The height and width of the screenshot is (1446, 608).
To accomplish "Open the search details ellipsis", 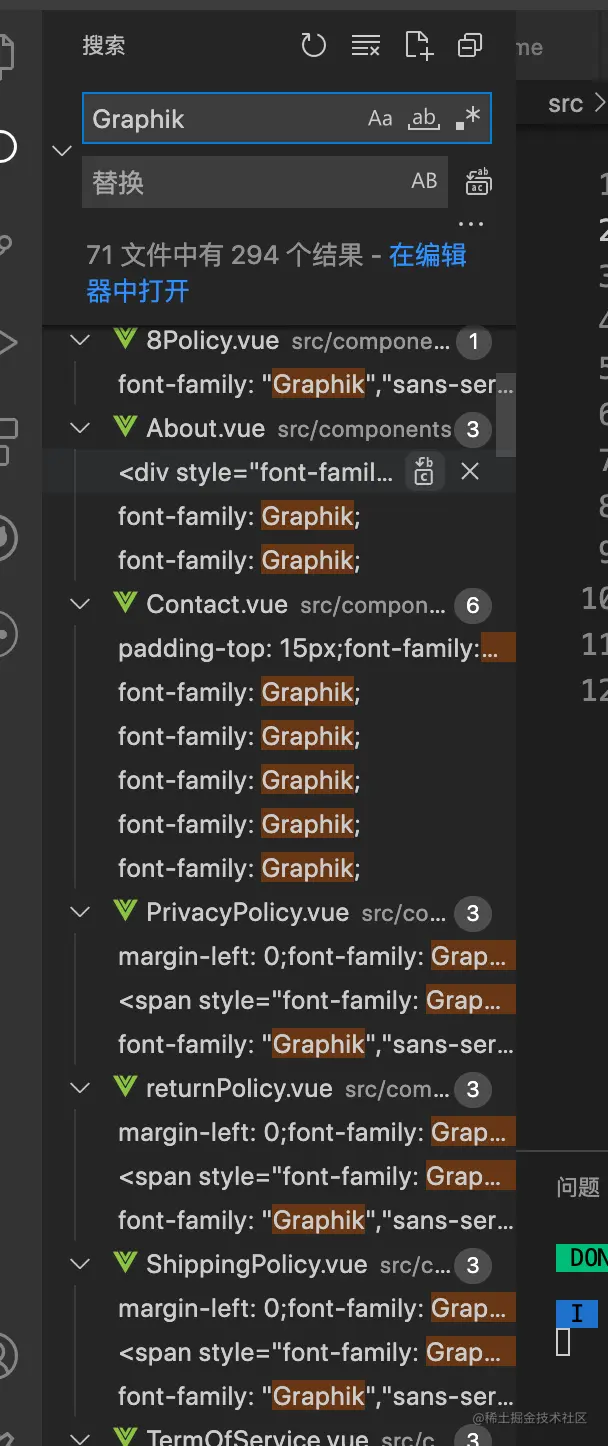I will (470, 224).
